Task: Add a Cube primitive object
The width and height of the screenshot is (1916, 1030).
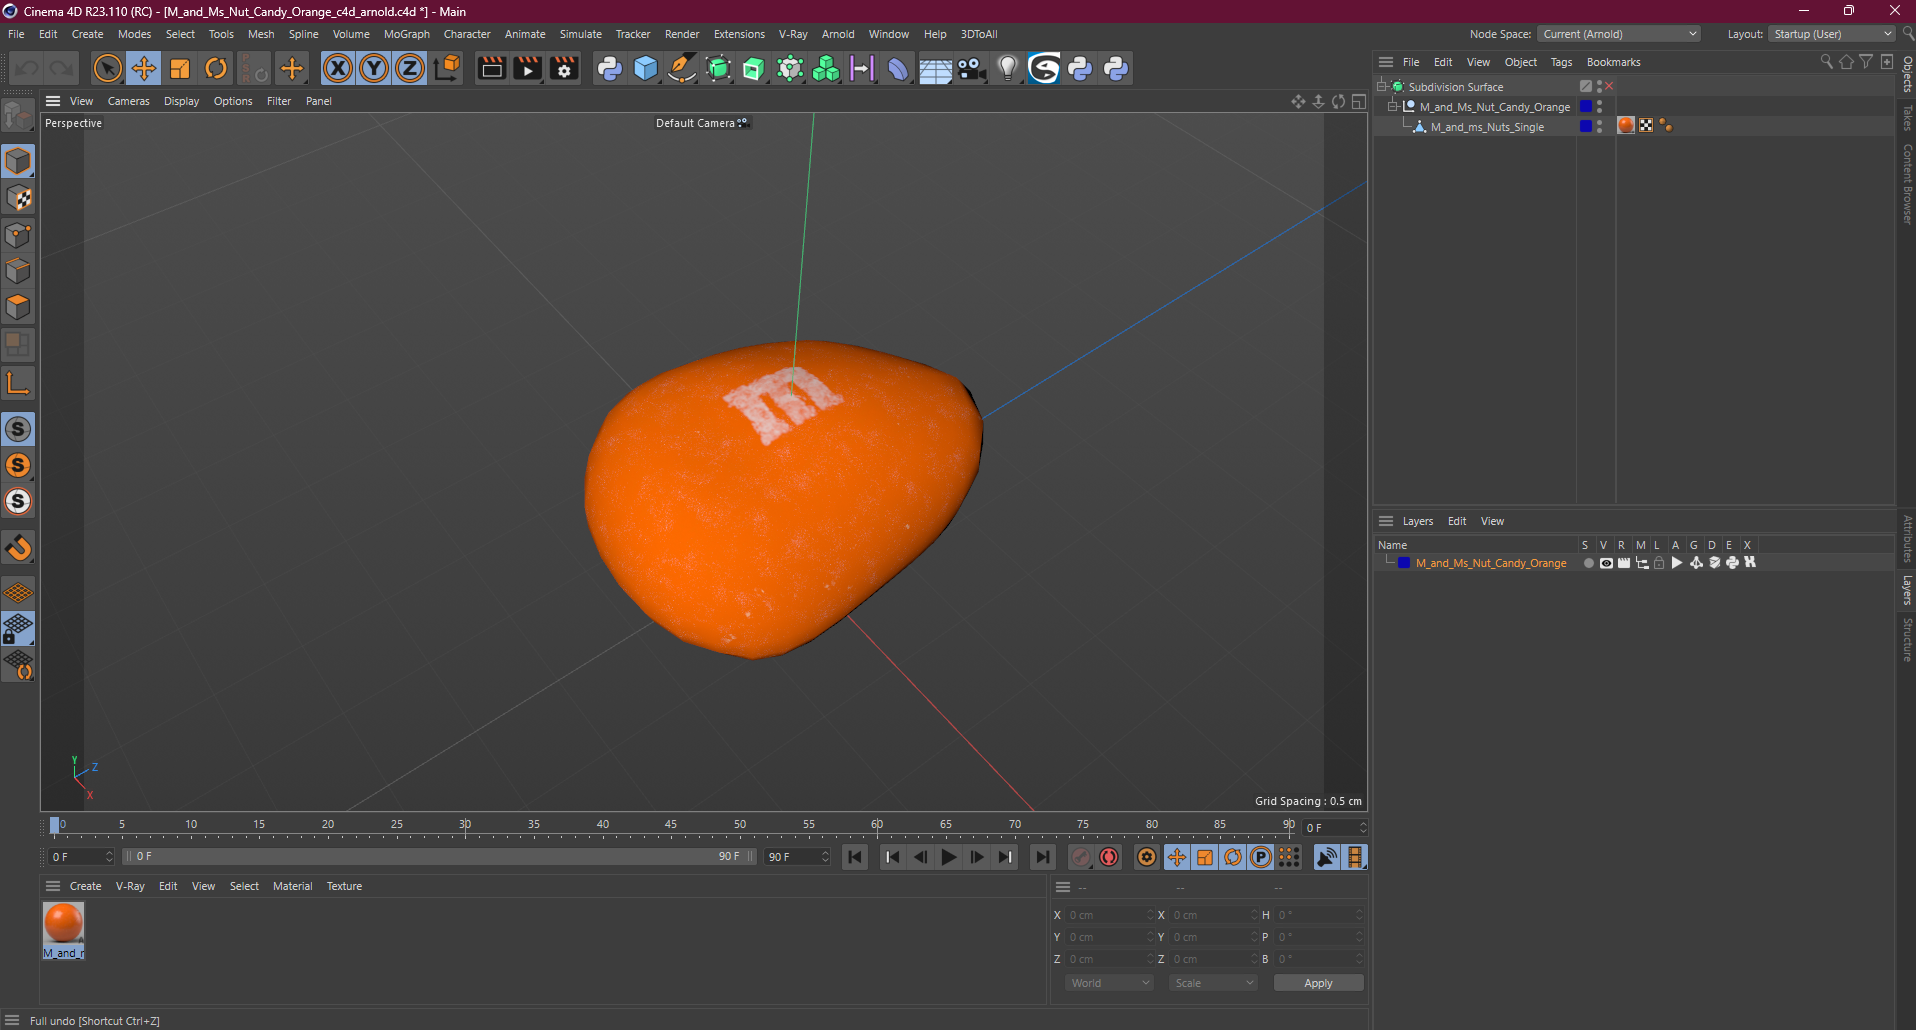Action: pos(646,68)
